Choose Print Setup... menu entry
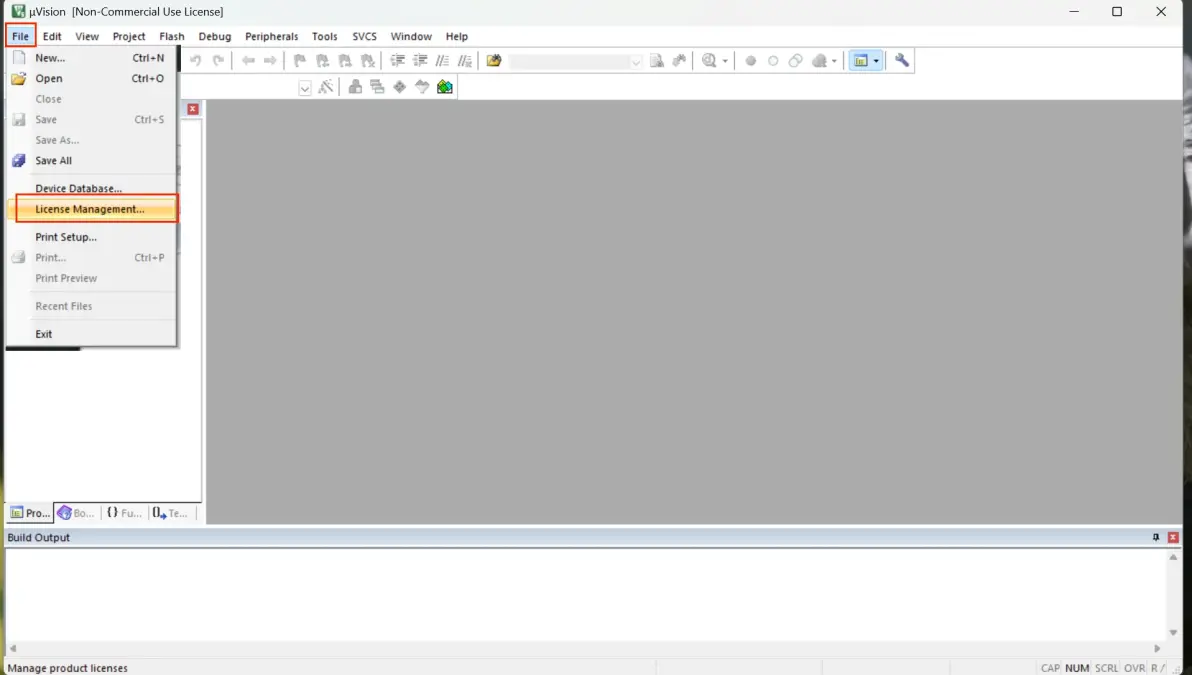This screenshot has width=1192, height=675. pos(91,237)
